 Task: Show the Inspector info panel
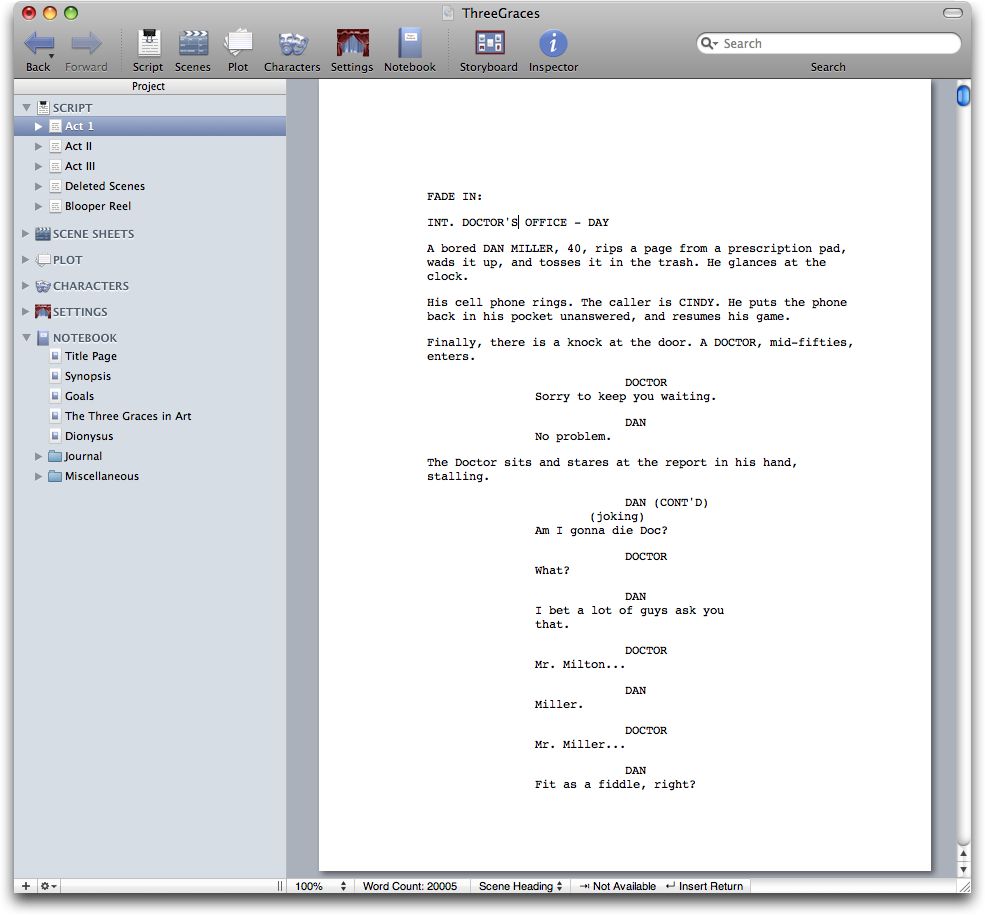click(x=553, y=43)
